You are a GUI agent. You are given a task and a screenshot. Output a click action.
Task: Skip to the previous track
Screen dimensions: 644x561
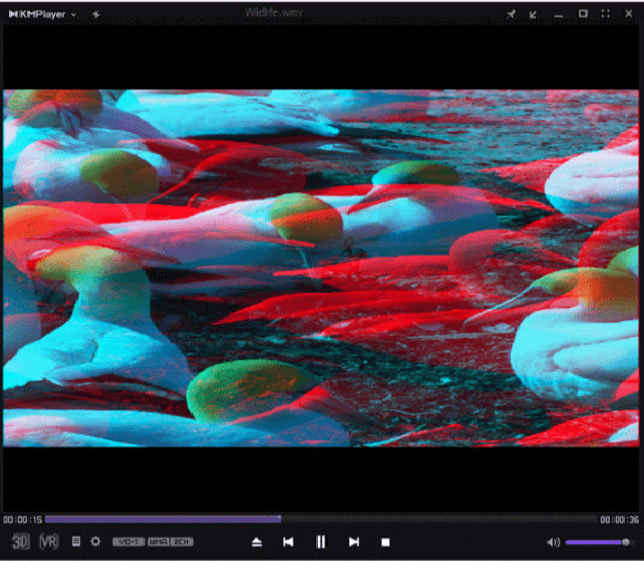point(288,542)
